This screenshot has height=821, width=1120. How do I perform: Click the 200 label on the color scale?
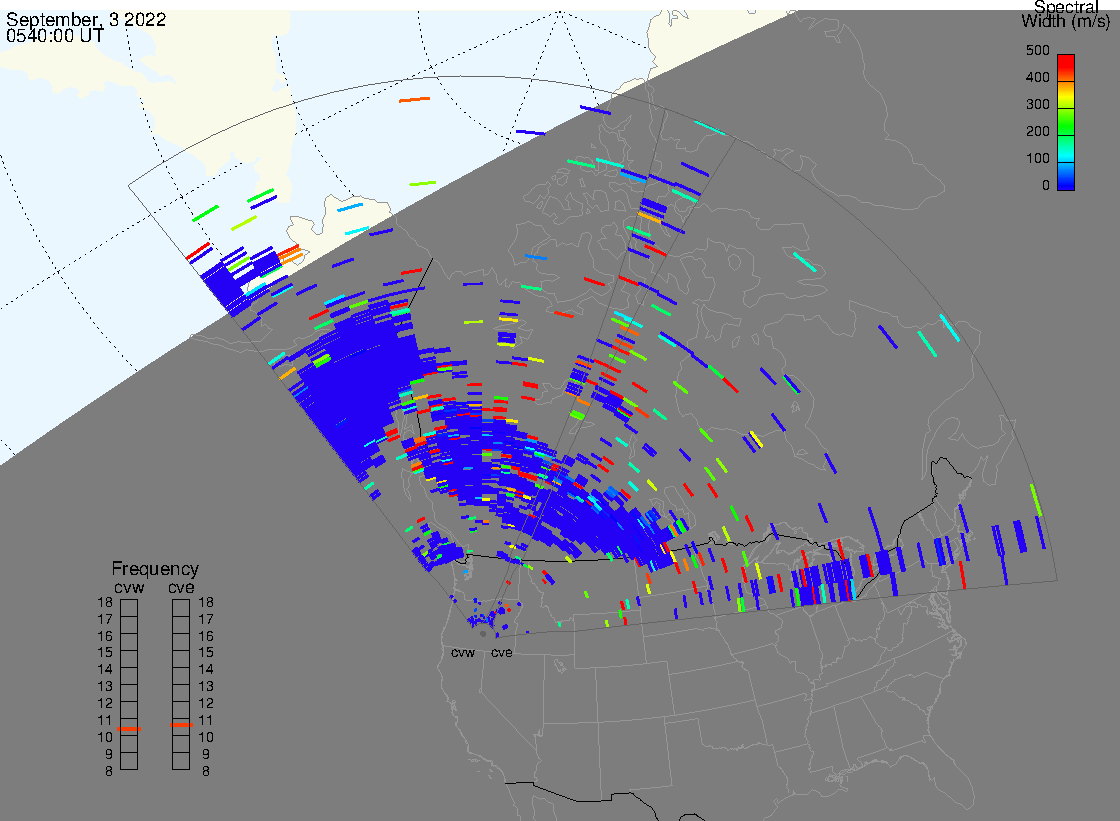(x=1037, y=131)
